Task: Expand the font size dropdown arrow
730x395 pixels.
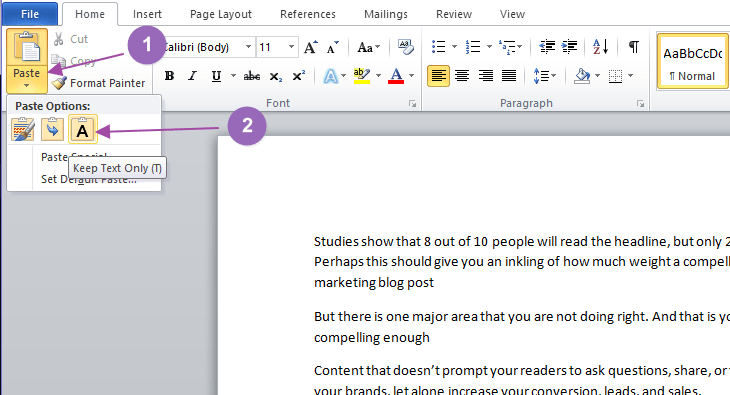Action: (291, 47)
